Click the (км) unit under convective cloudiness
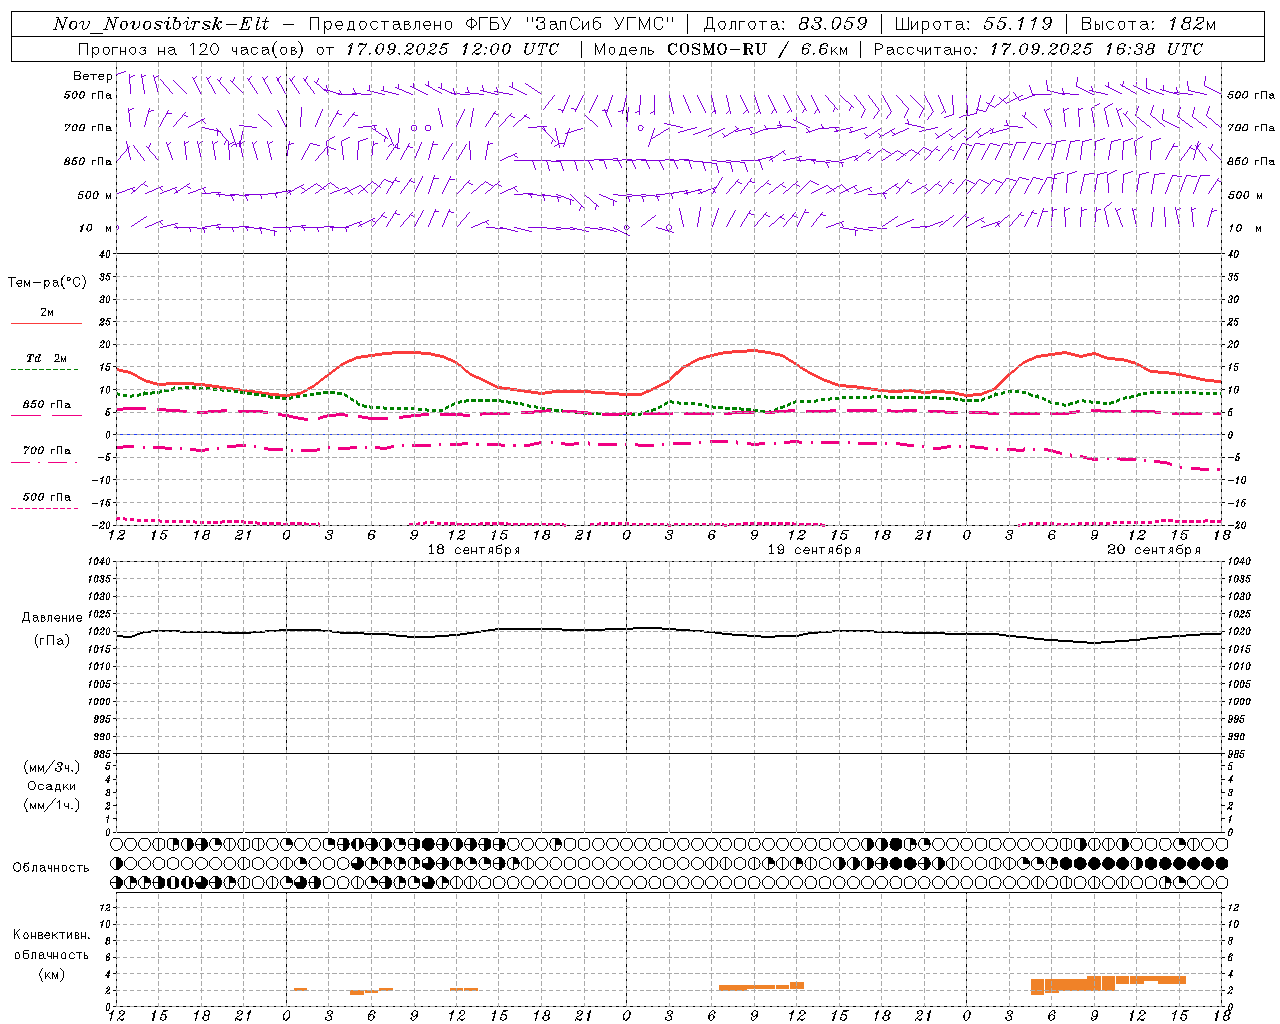1280x1024 pixels. pos(51,974)
